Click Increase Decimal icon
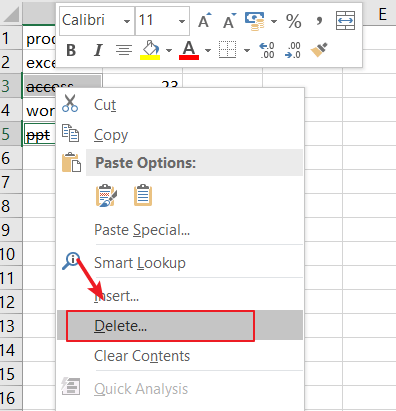 tap(267, 50)
